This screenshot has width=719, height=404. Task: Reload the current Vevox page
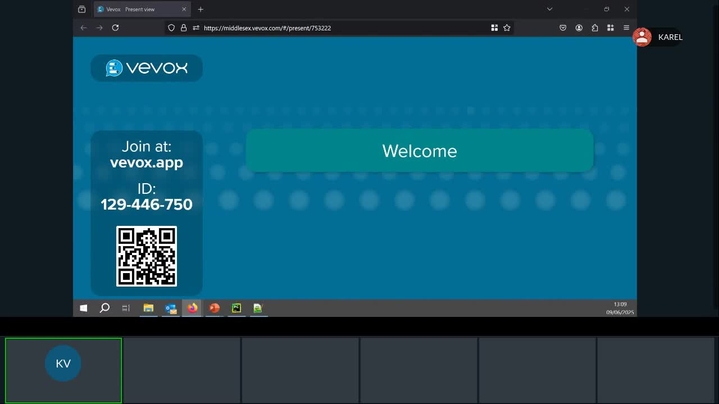coord(116,28)
